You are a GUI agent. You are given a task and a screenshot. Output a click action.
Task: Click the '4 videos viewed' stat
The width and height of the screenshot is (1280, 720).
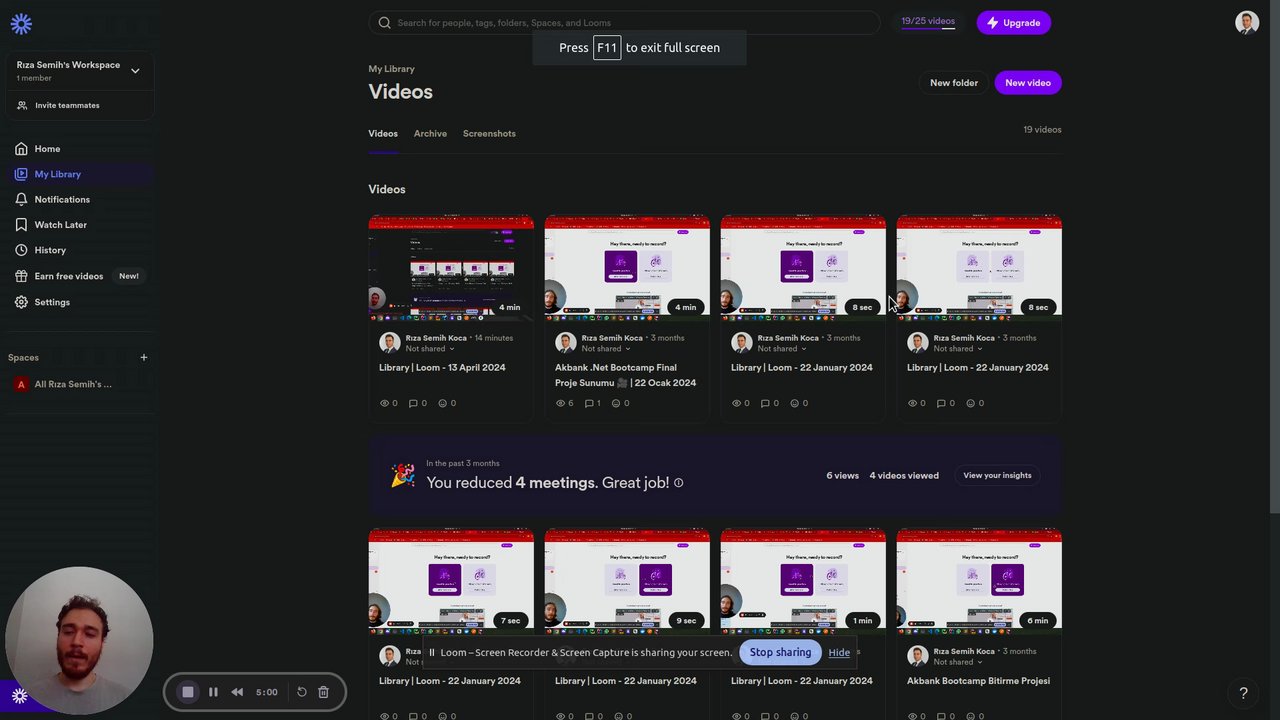point(904,476)
